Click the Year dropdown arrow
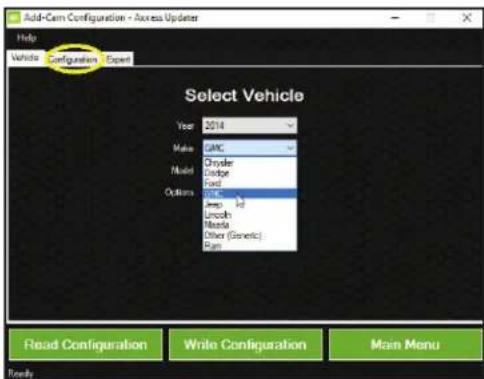 [x=290, y=126]
